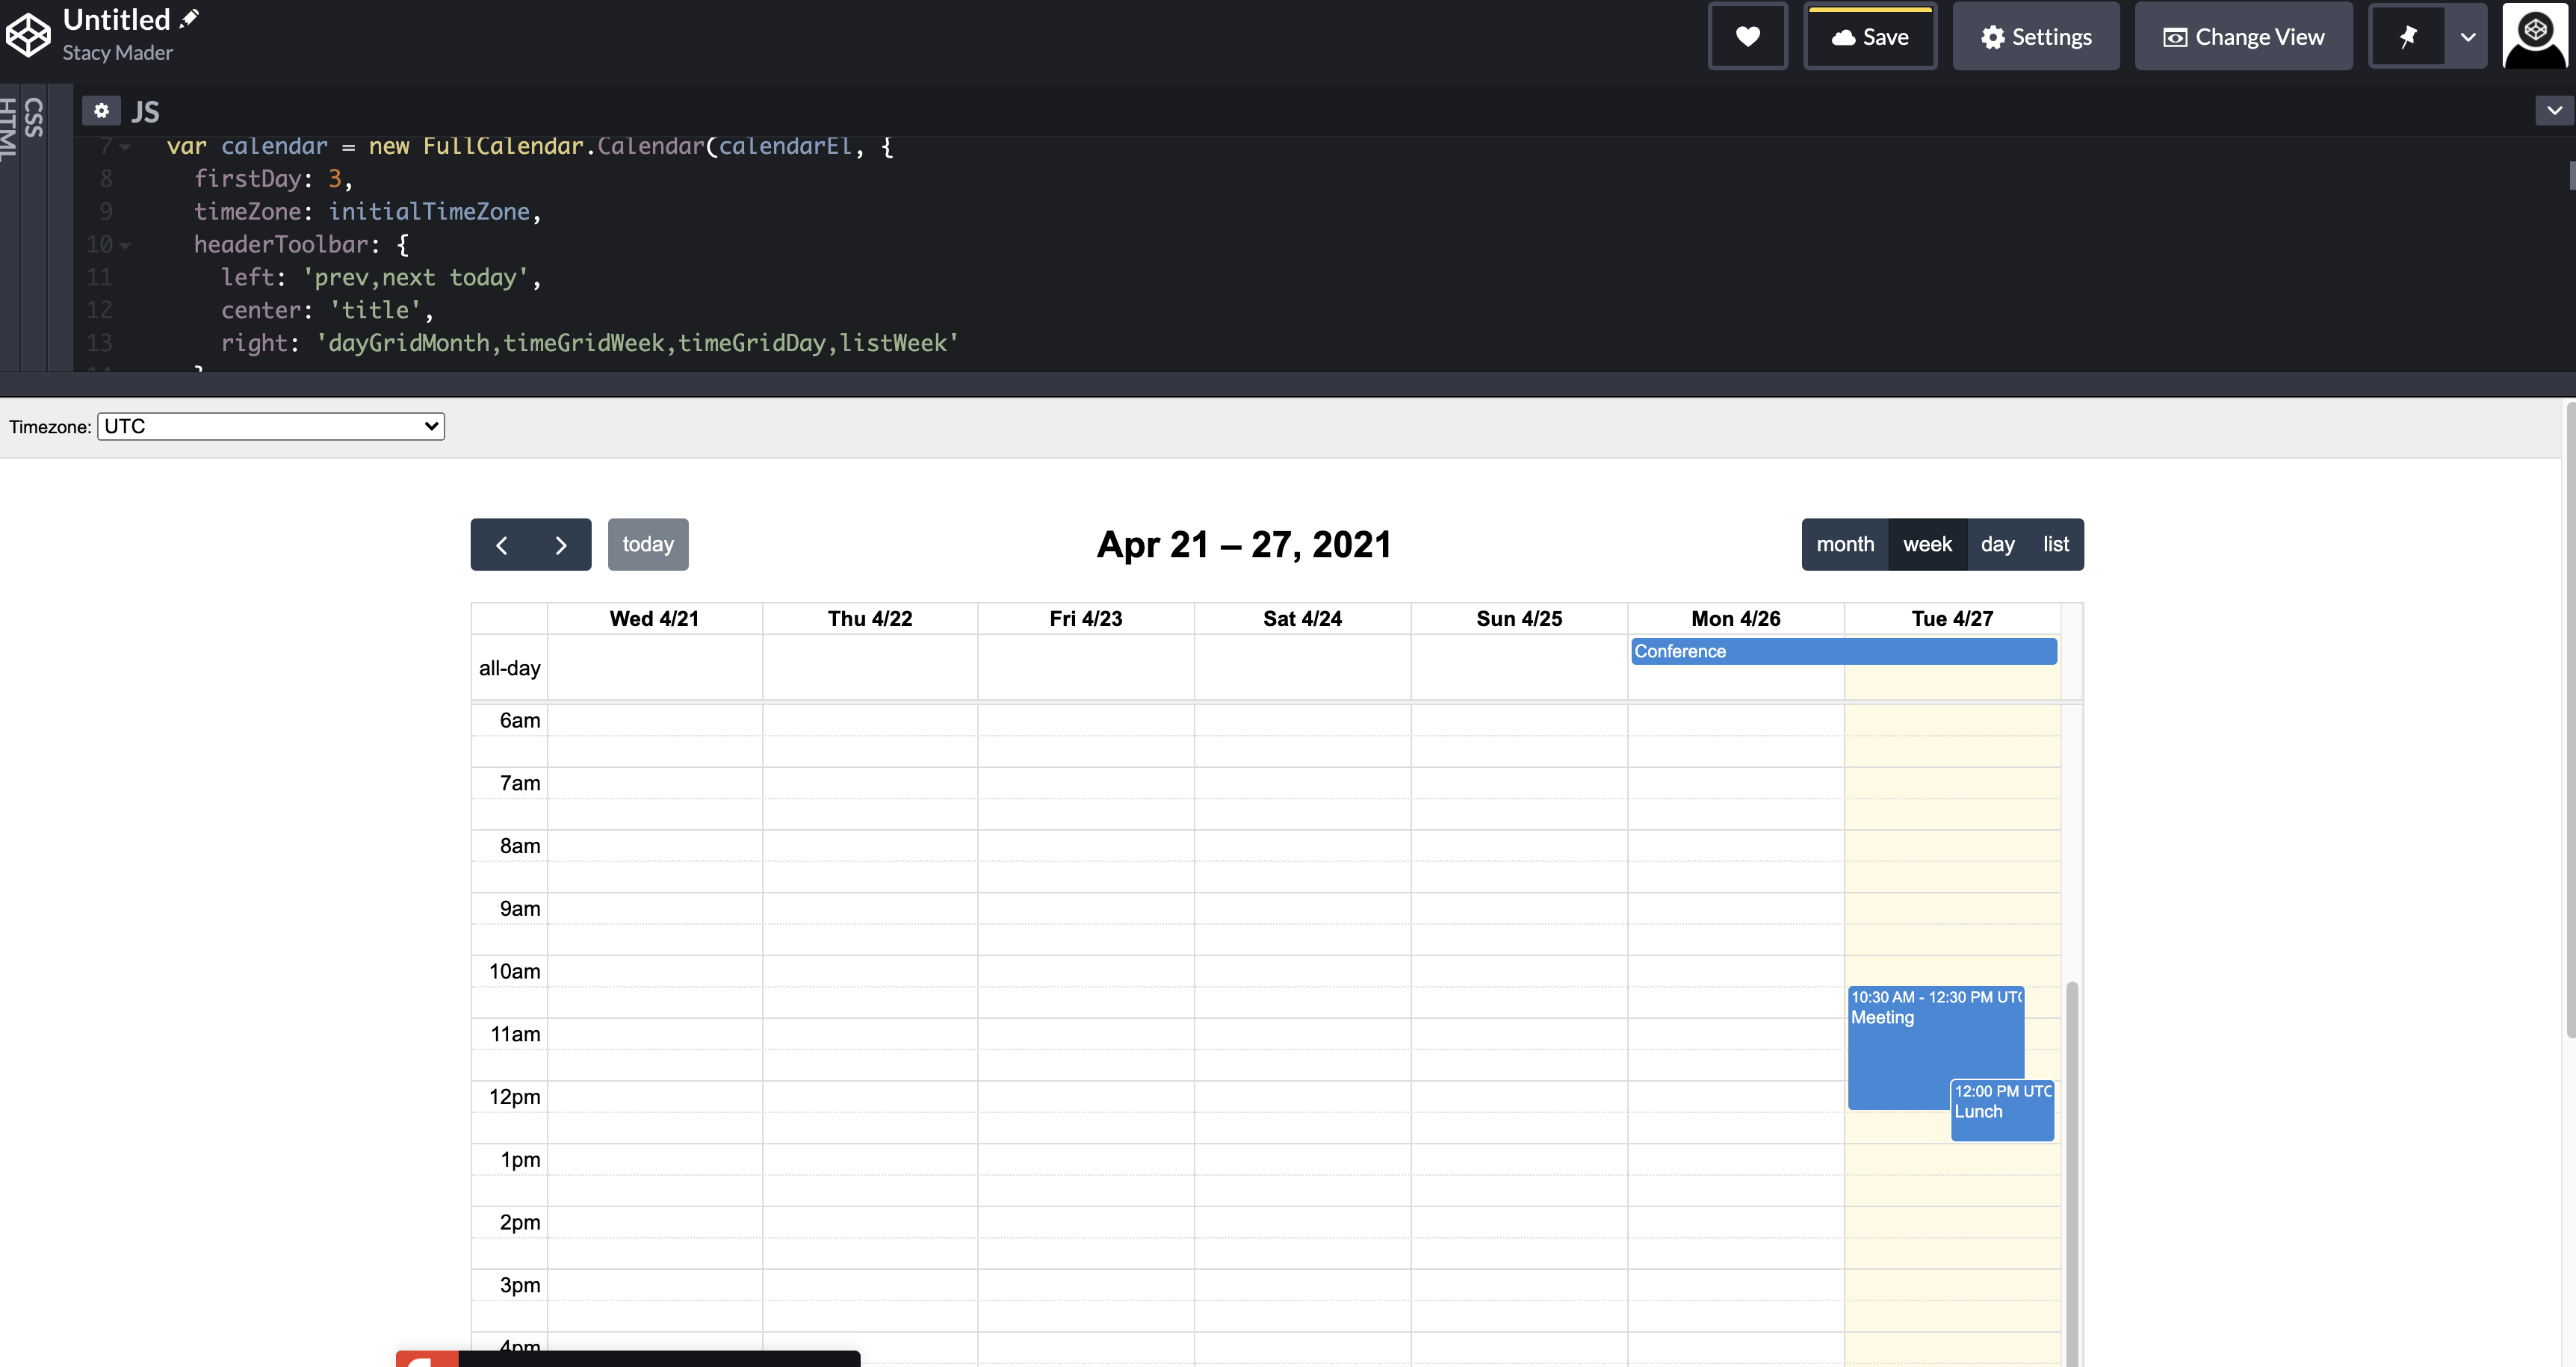Click the Change View eye icon
This screenshot has width=2576, height=1367.
[2244, 36]
